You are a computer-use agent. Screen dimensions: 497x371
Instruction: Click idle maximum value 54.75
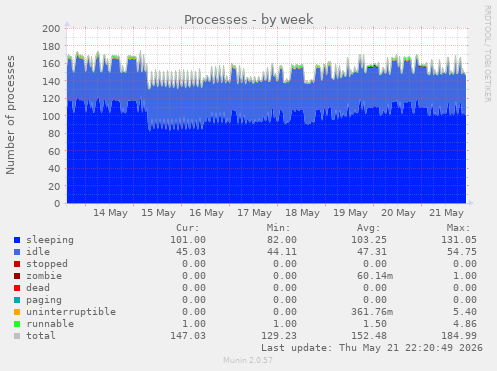coord(462,252)
